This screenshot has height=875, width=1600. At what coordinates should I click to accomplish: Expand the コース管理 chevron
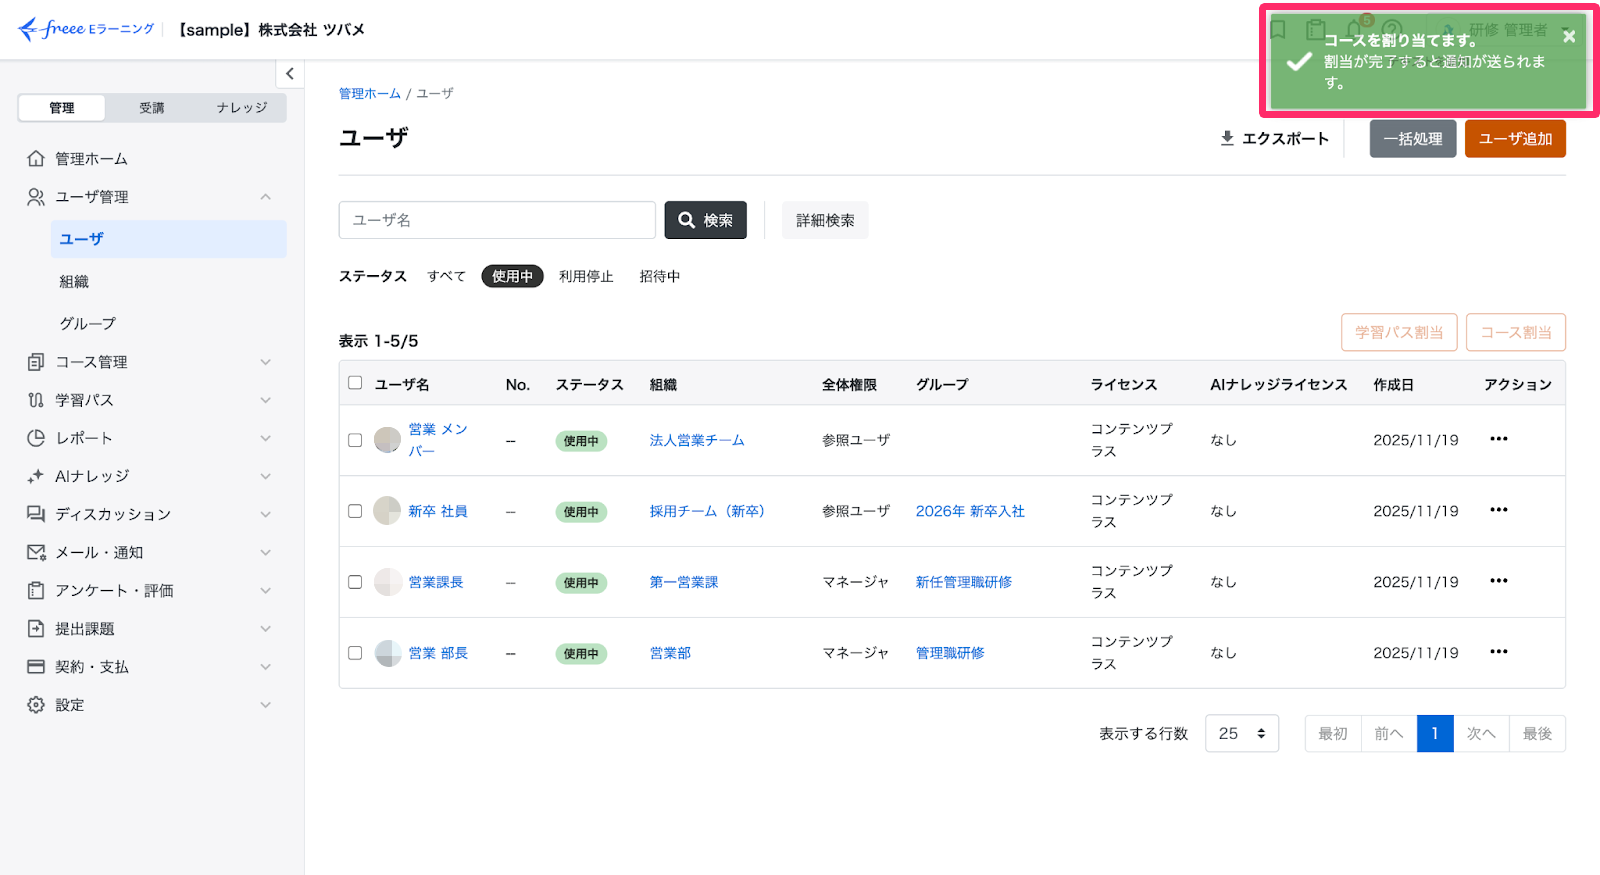click(x=266, y=362)
